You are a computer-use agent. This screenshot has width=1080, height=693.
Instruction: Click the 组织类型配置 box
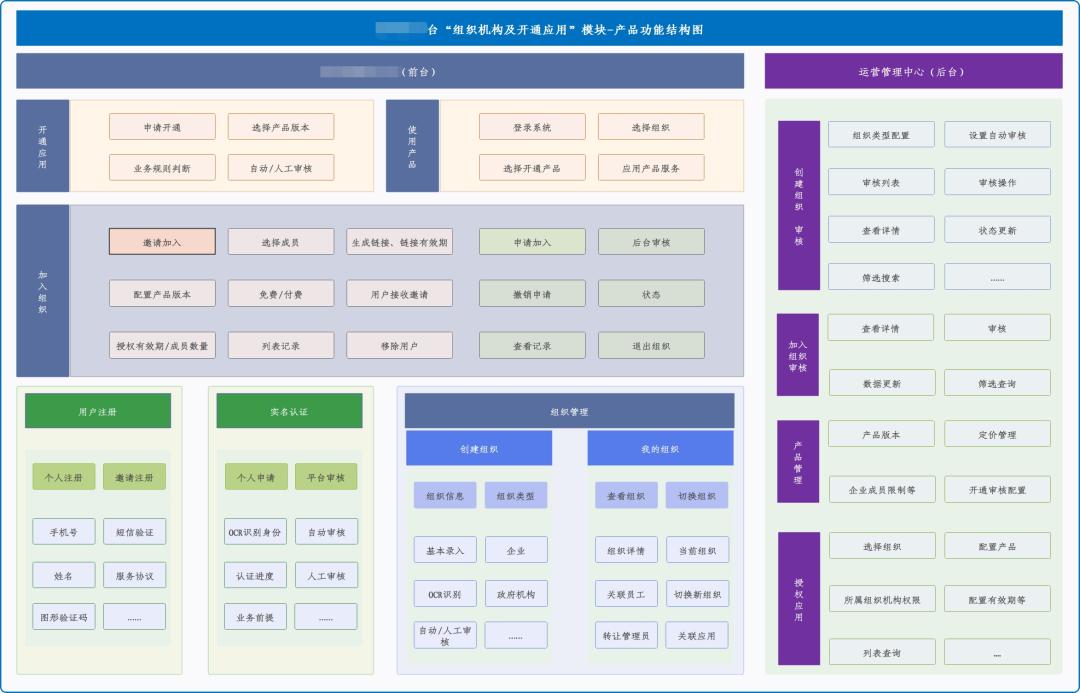click(x=881, y=134)
